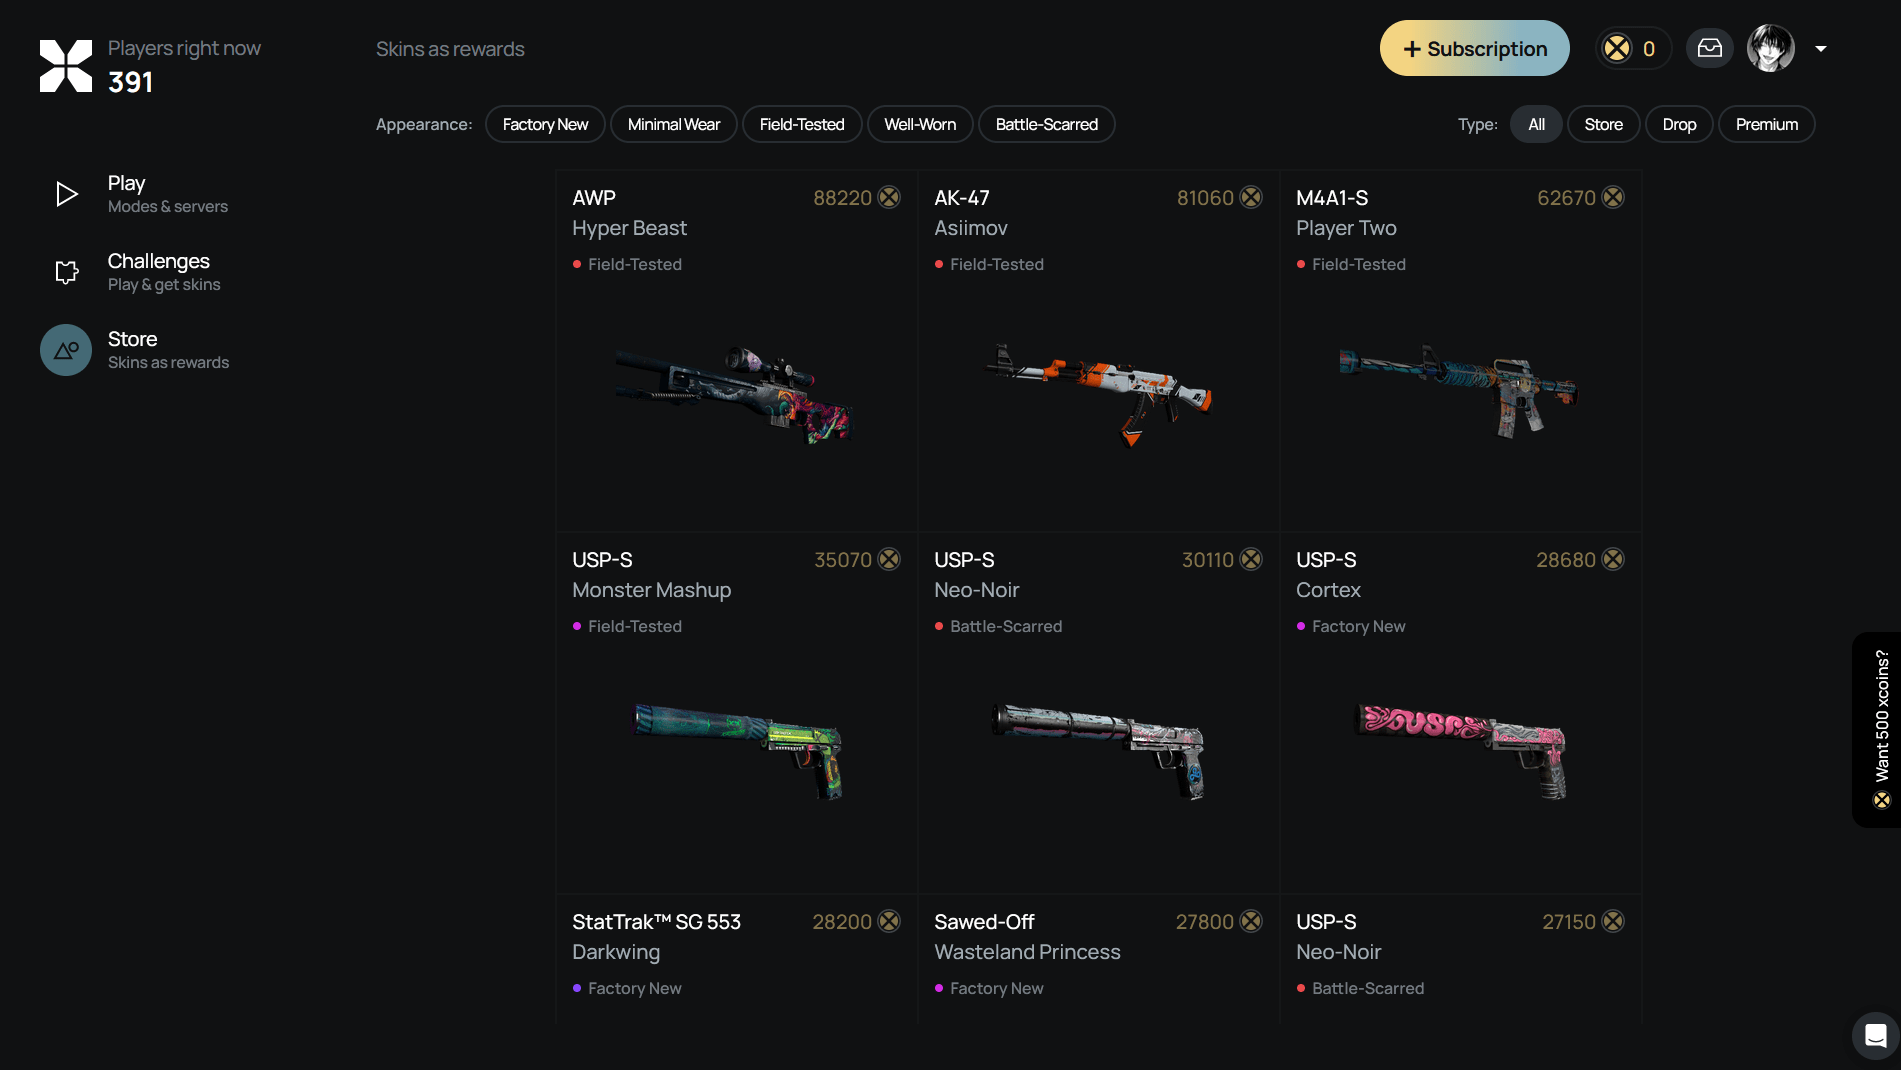
Task: Expand the account dropdown arrow beside avatar
Action: coord(1821,48)
